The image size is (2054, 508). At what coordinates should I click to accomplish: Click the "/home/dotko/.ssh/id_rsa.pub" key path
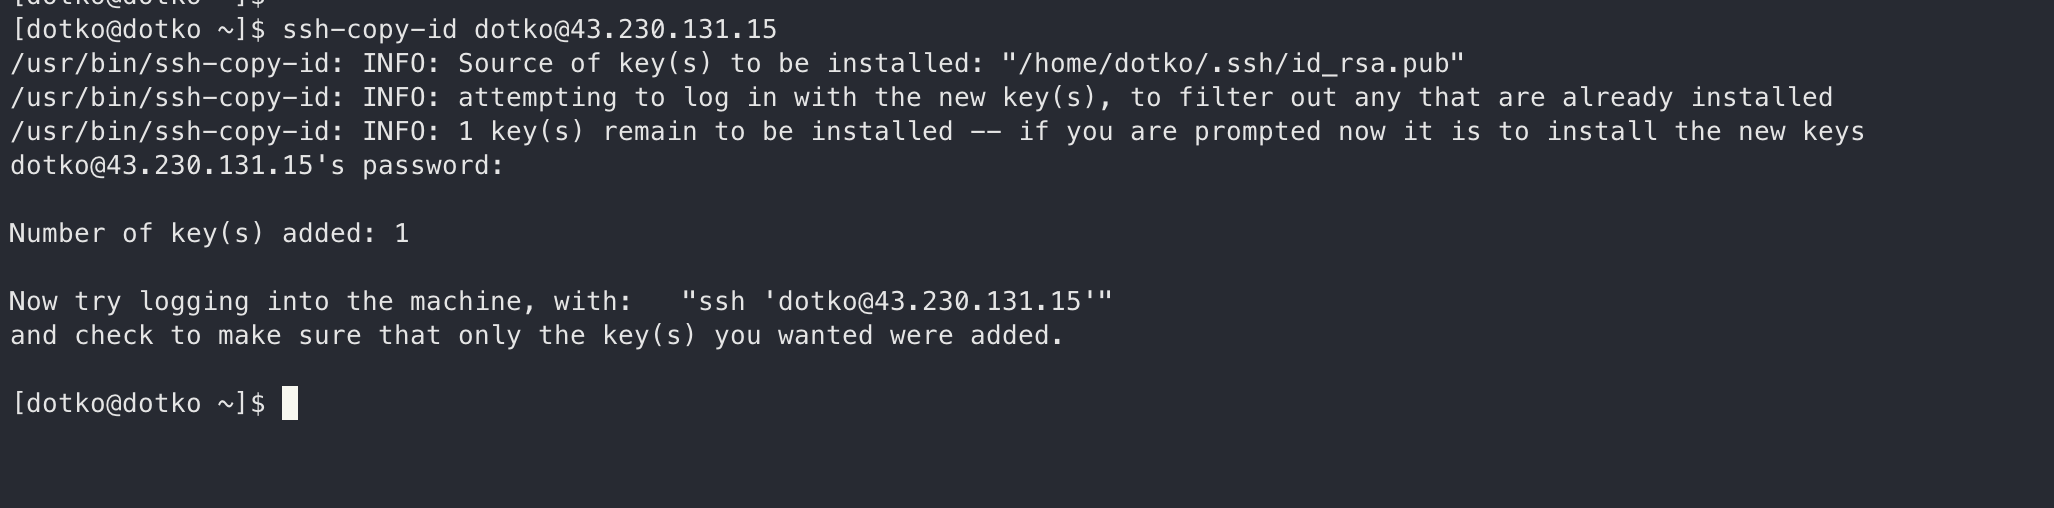pos(1232,64)
